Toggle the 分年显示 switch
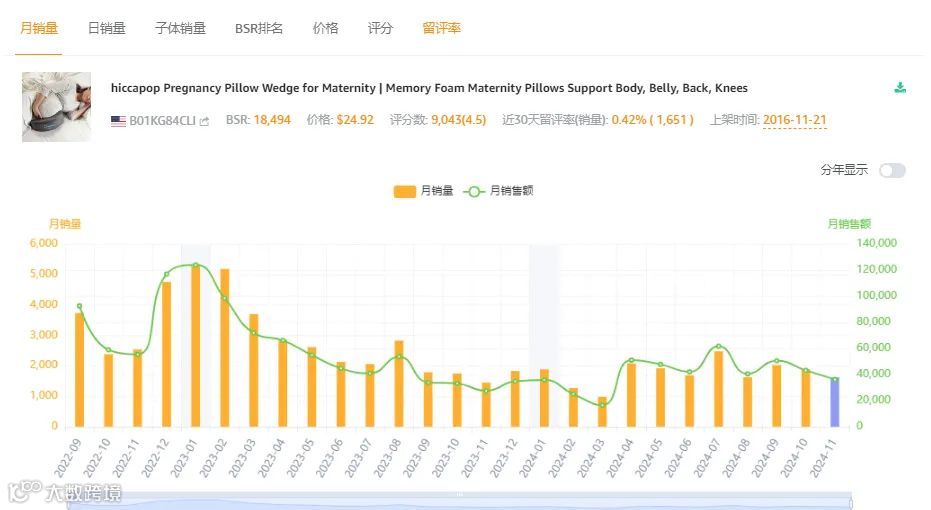This screenshot has width=931, height=510. pyautogui.click(x=892, y=170)
